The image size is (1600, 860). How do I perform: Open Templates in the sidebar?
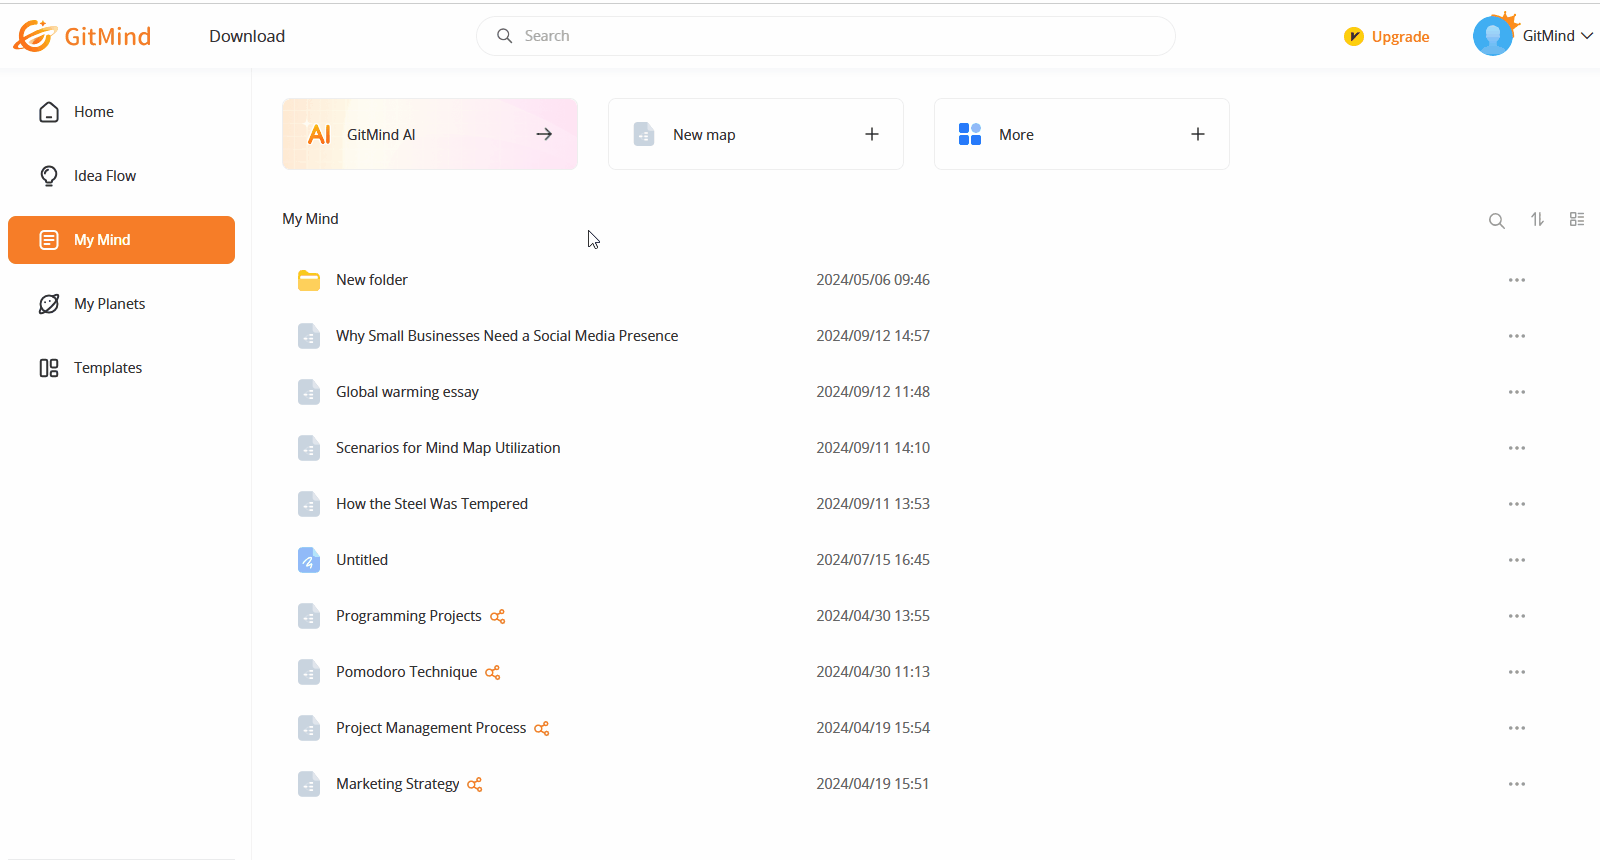107,368
